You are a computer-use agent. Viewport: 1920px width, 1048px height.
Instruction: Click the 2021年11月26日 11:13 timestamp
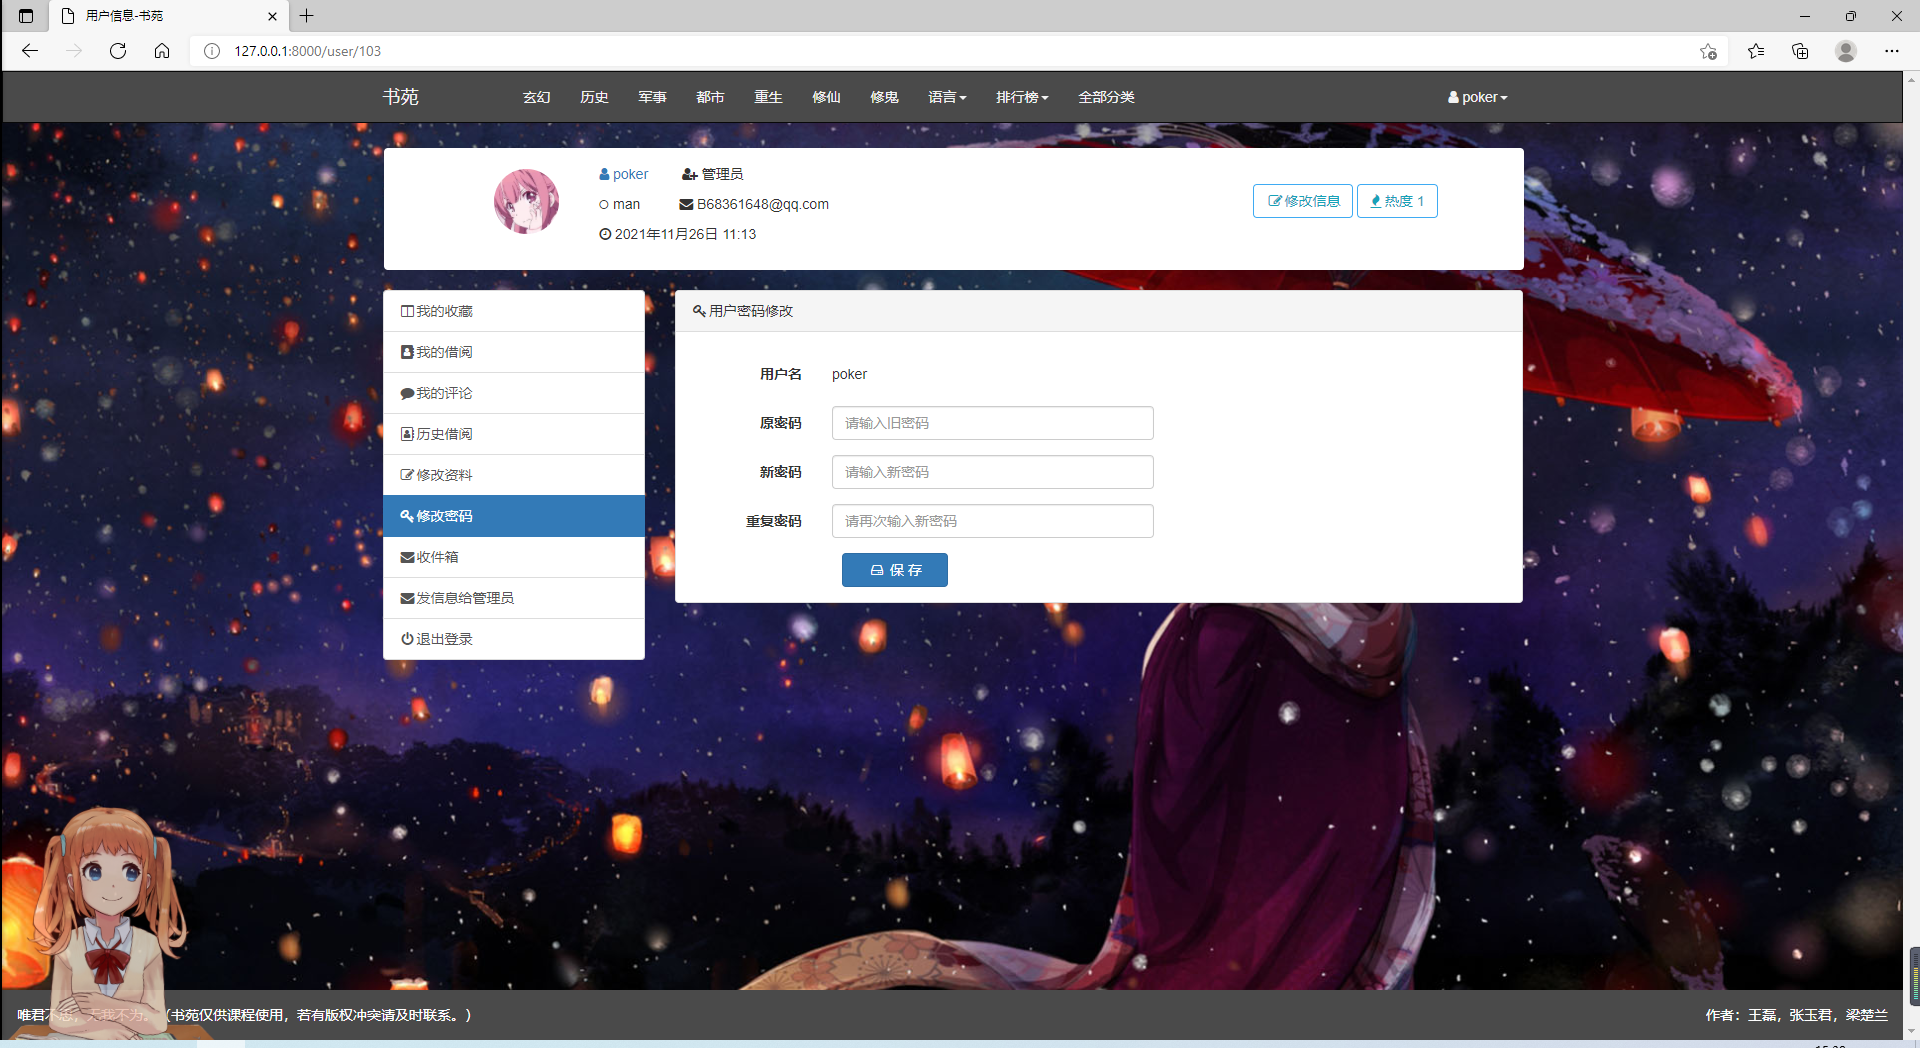tap(685, 234)
